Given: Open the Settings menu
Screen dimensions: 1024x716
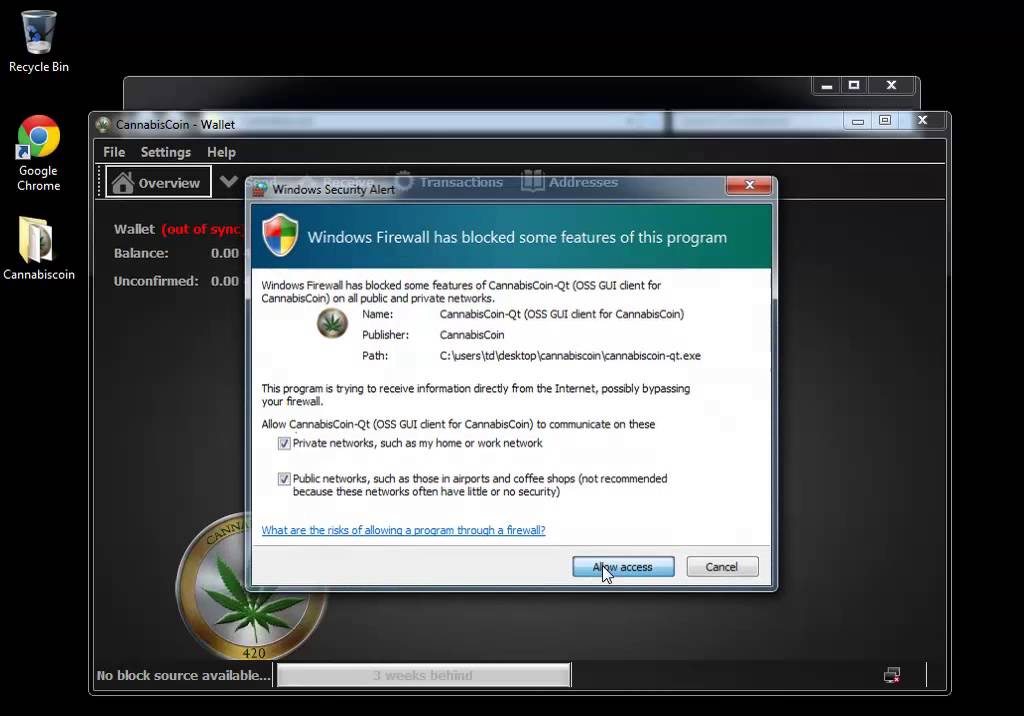Looking at the screenshot, I should 166,152.
